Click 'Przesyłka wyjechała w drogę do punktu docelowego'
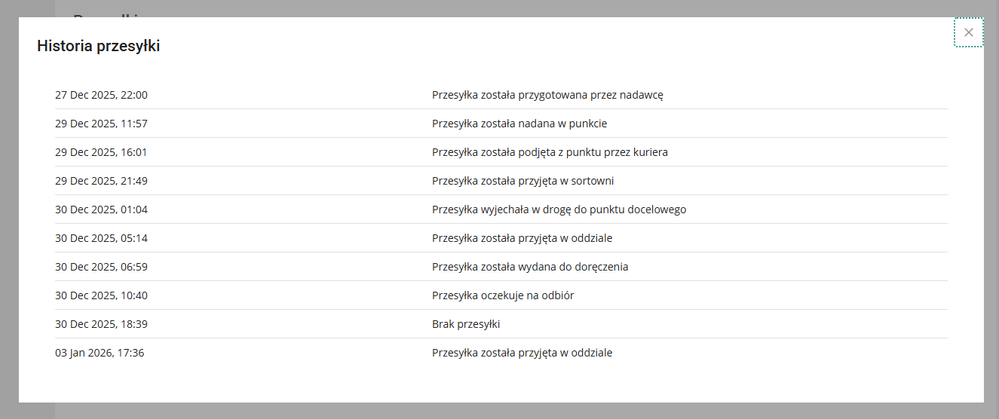This screenshot has height=419, width=999. 559,210
